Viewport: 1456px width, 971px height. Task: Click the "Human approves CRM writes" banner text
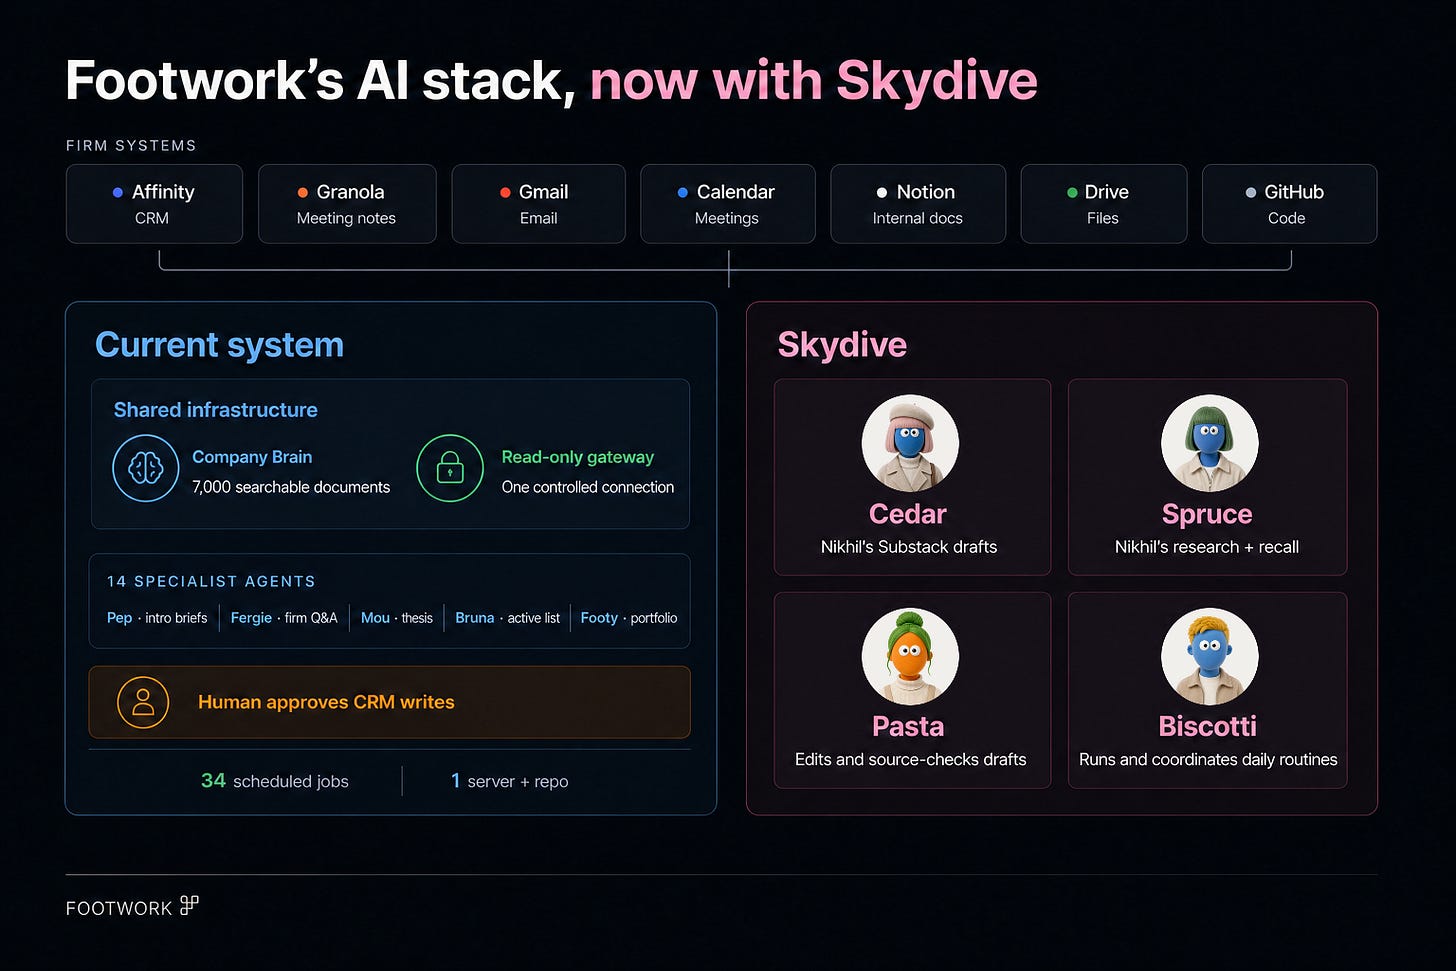(326, 702)
